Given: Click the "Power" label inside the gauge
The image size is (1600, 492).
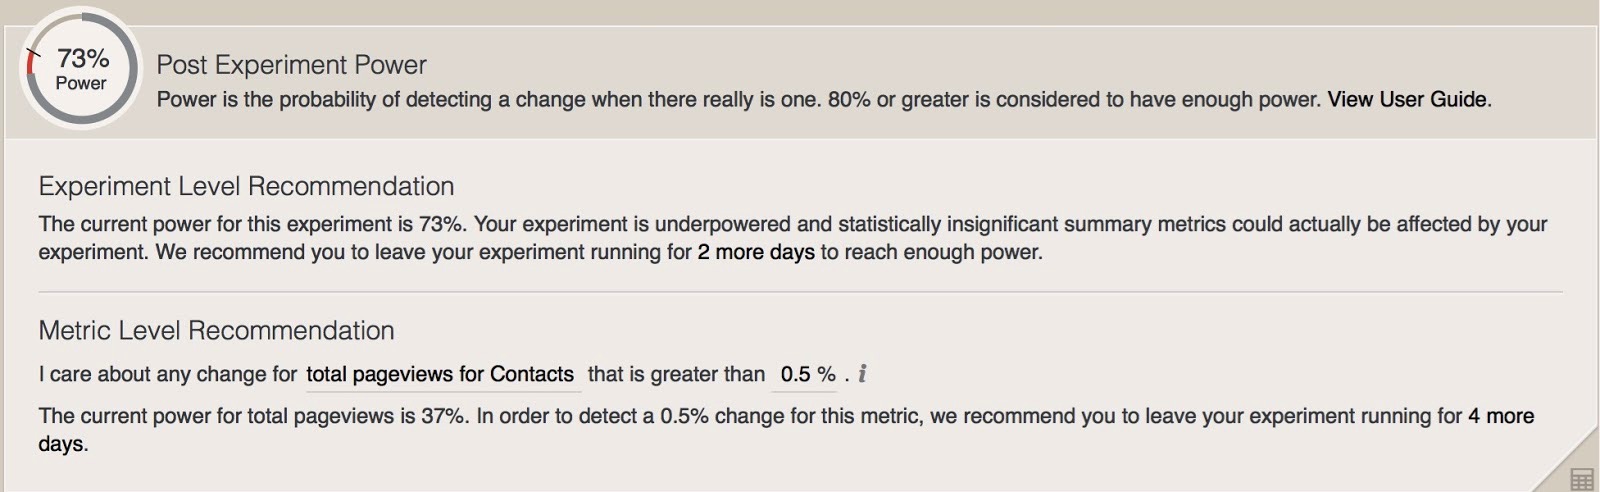Looking at the screenshot, I should pyautogui.click(x=81, y=83).
